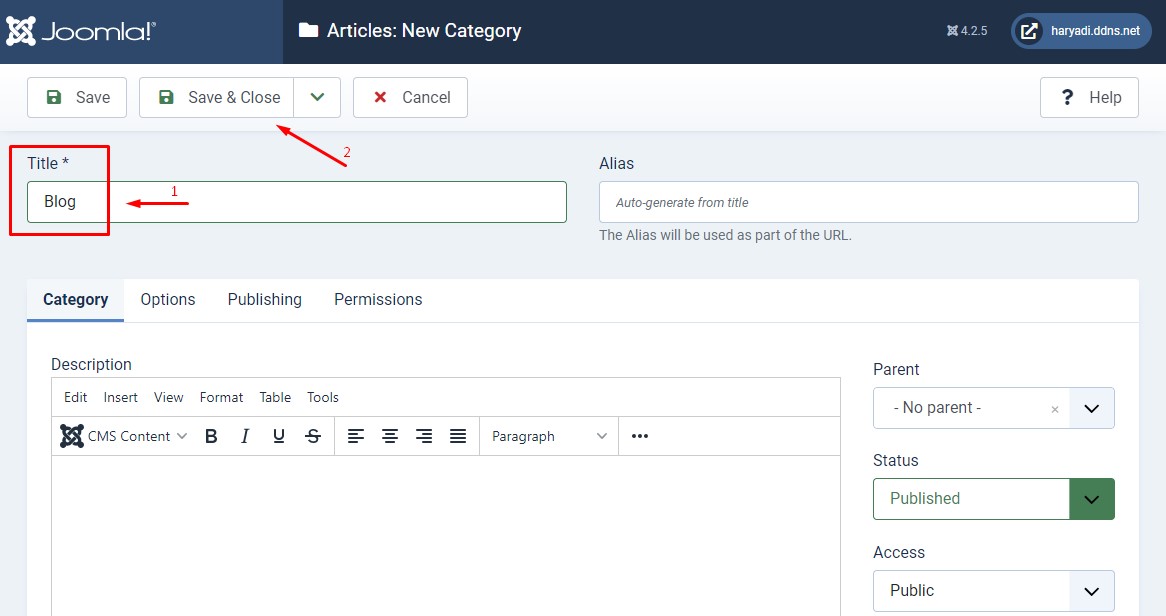
Task: Toggle Underline text formatting
Action: tap(279, 436)
